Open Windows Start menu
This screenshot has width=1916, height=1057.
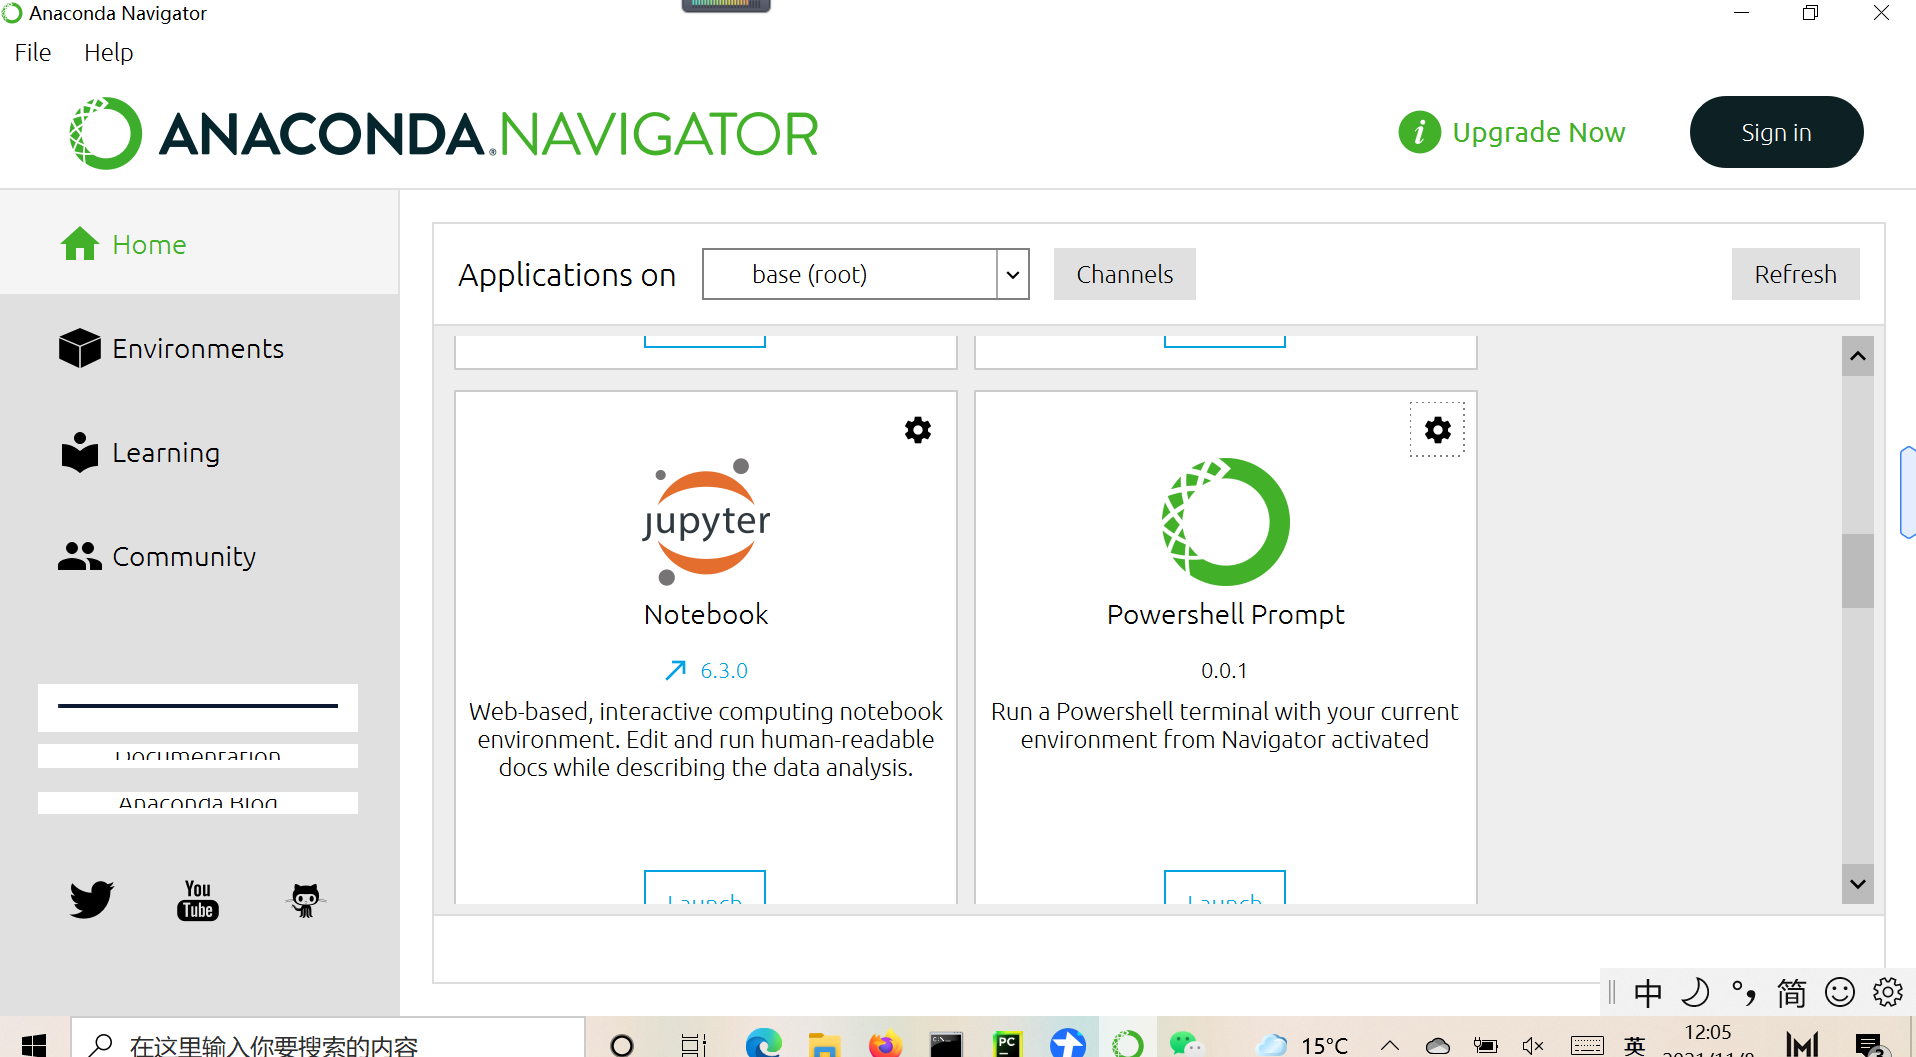(34, 1044)
